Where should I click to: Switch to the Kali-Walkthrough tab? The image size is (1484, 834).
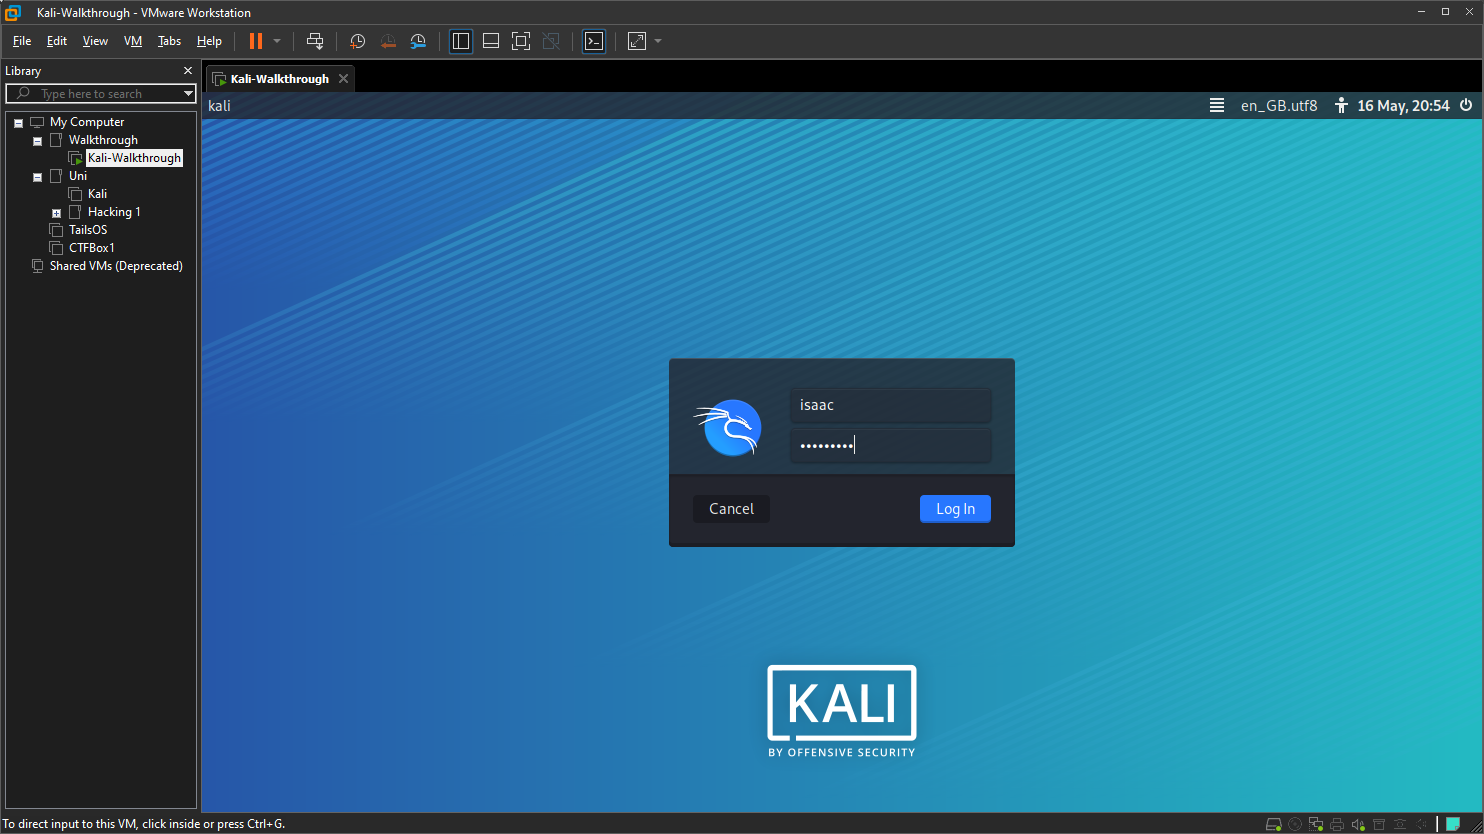(x=279, y=79)
